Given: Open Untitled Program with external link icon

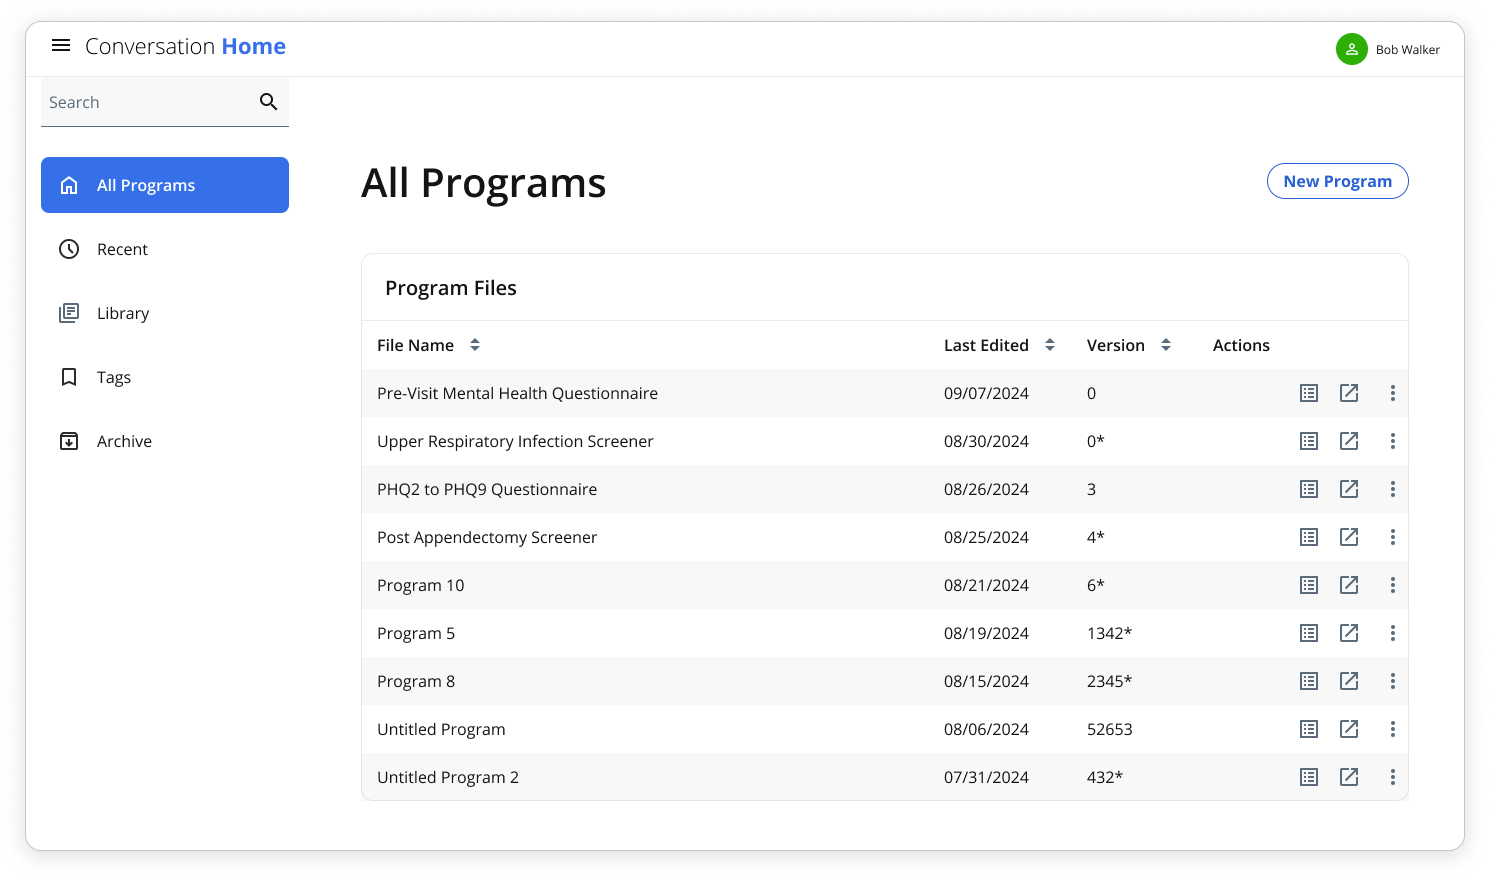Looking at the screenshot, I should tap(1349, 729).
